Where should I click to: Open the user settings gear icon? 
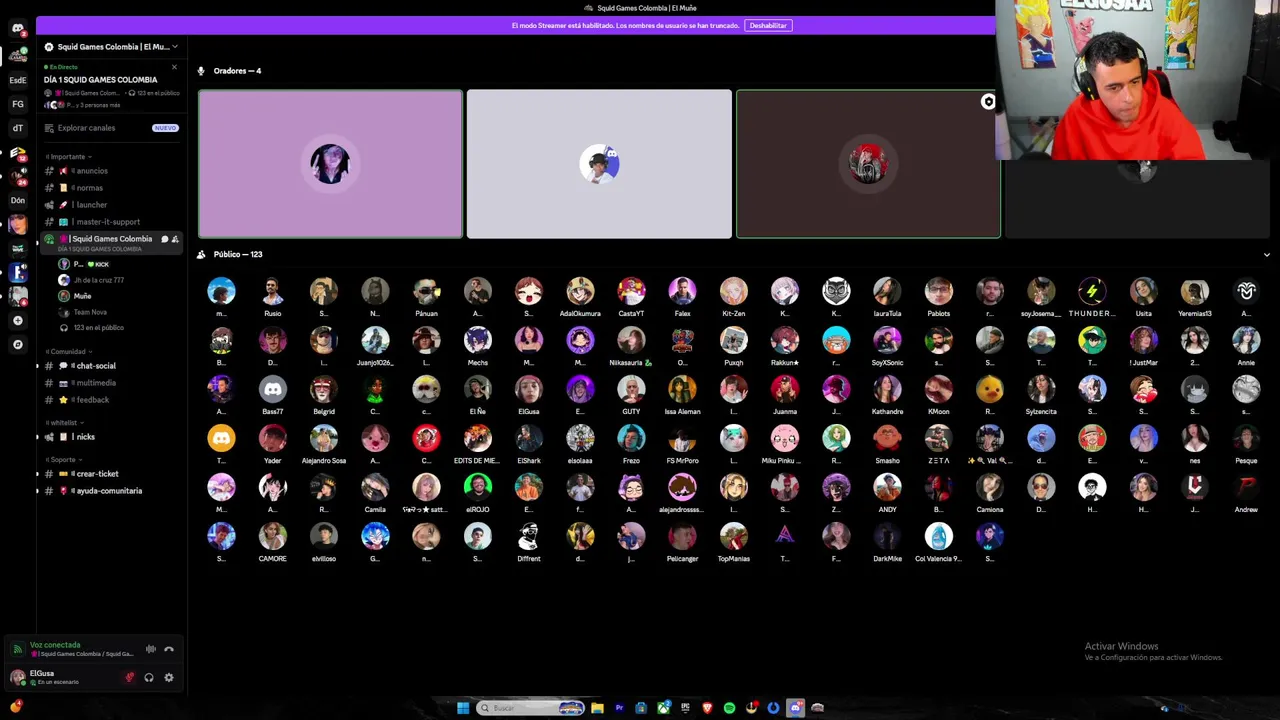[169, 677]
